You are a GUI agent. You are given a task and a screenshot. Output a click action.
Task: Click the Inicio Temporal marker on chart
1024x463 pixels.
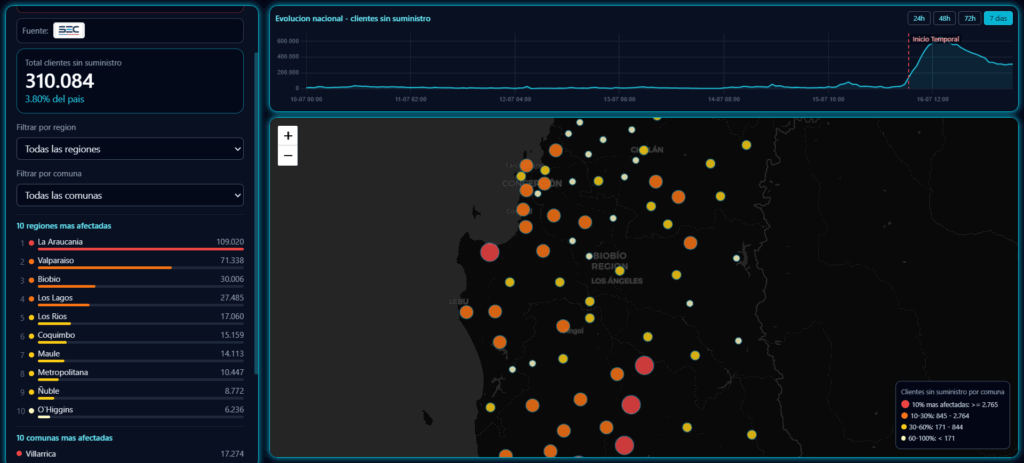point(935,39)
